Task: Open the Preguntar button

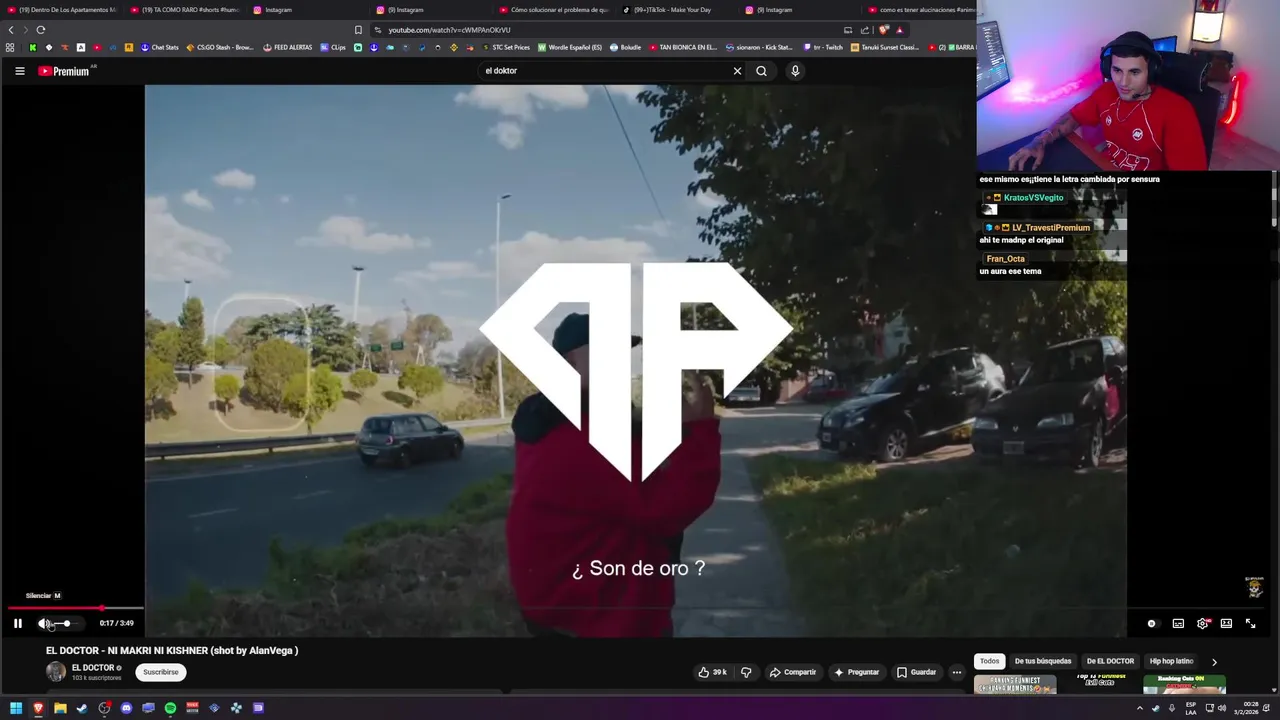Action: tap(857, 672)
